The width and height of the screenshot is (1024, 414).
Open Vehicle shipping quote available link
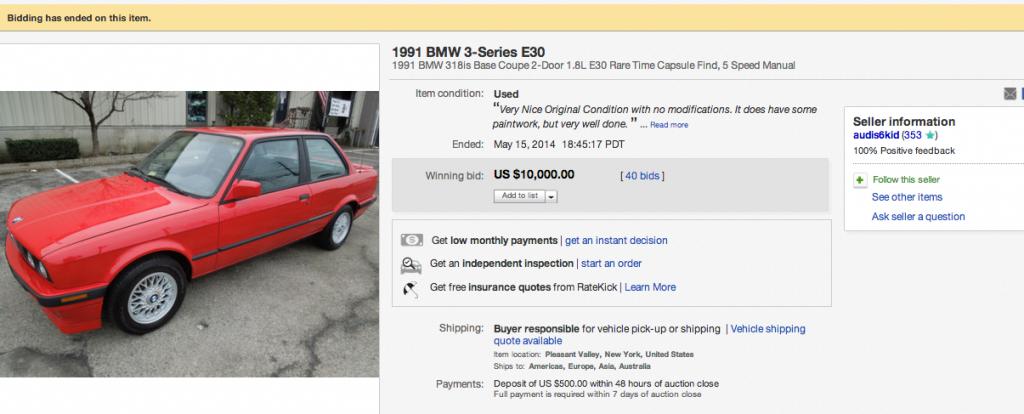[649, 335]
